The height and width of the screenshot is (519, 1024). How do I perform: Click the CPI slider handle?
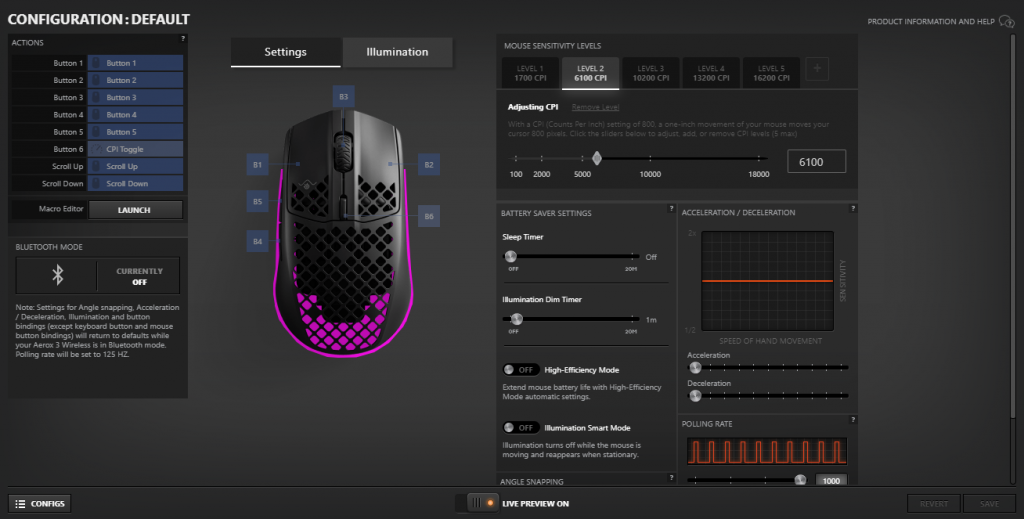point(596,158)
